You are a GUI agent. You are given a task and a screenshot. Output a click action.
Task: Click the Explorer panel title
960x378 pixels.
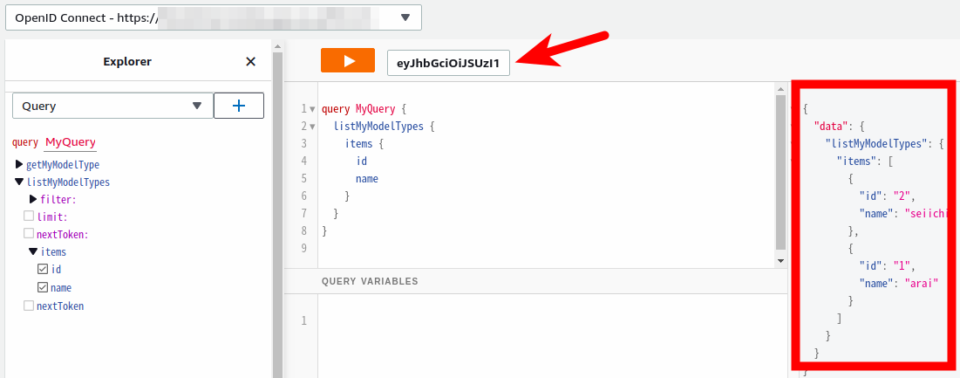pyautogui.click(x=127, y=61)
